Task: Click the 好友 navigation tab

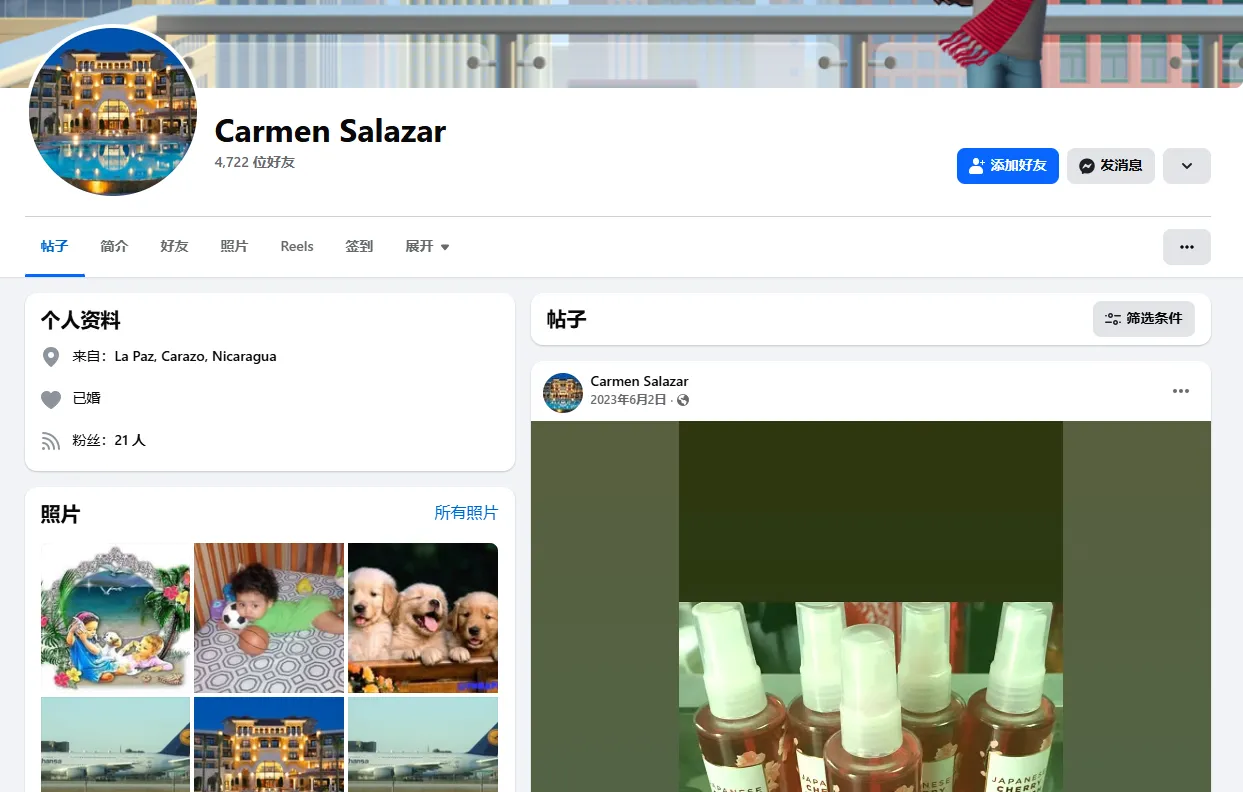Action: (174, 246)
